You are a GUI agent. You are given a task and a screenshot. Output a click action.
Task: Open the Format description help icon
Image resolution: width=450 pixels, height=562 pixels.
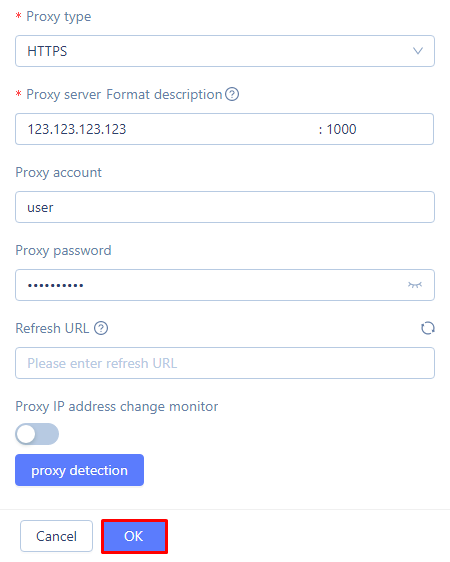(232, 94)
